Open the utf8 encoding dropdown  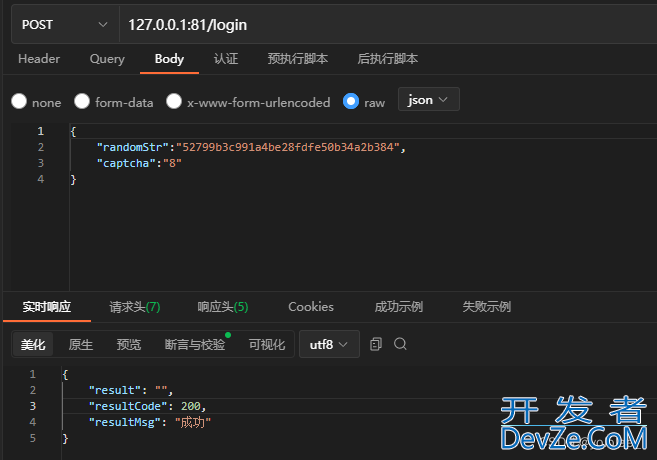329,344
